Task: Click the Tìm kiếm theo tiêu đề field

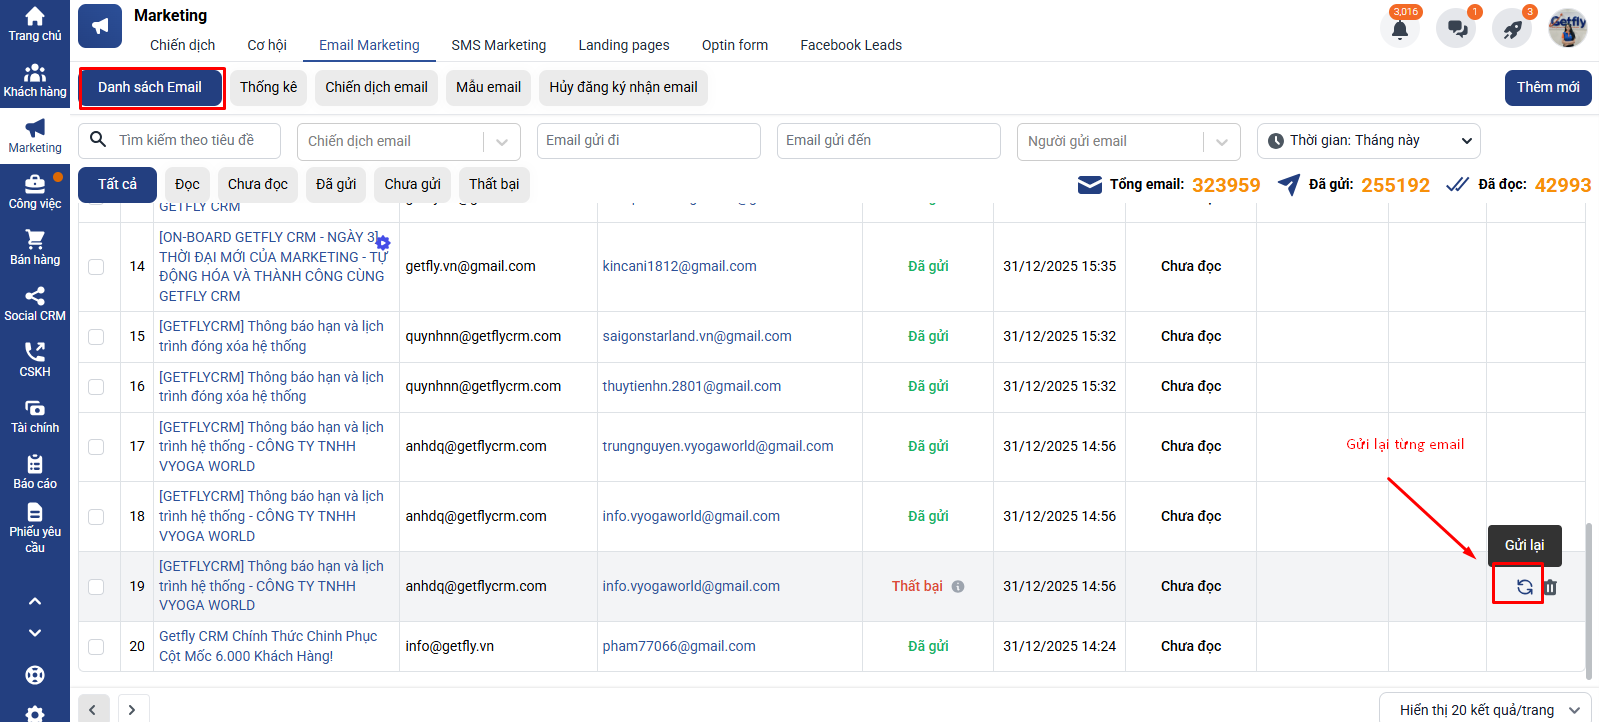Action: tap(190, 141)
